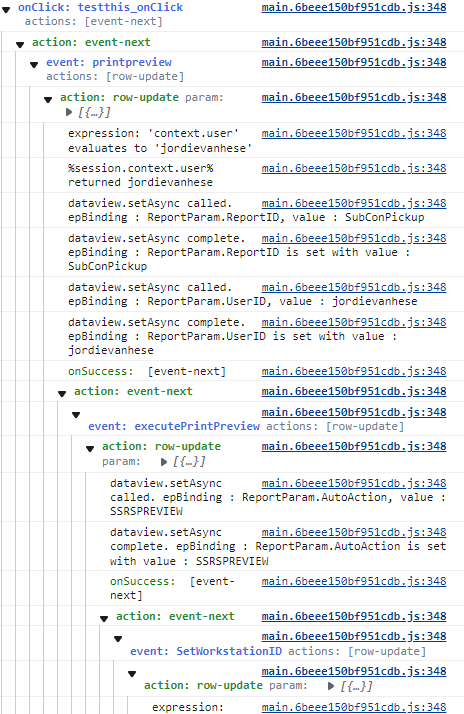This screenshot has height=714, width=464.
Task: Open the source link of the row-update action under printpreview
Action: tap(354, 97)
